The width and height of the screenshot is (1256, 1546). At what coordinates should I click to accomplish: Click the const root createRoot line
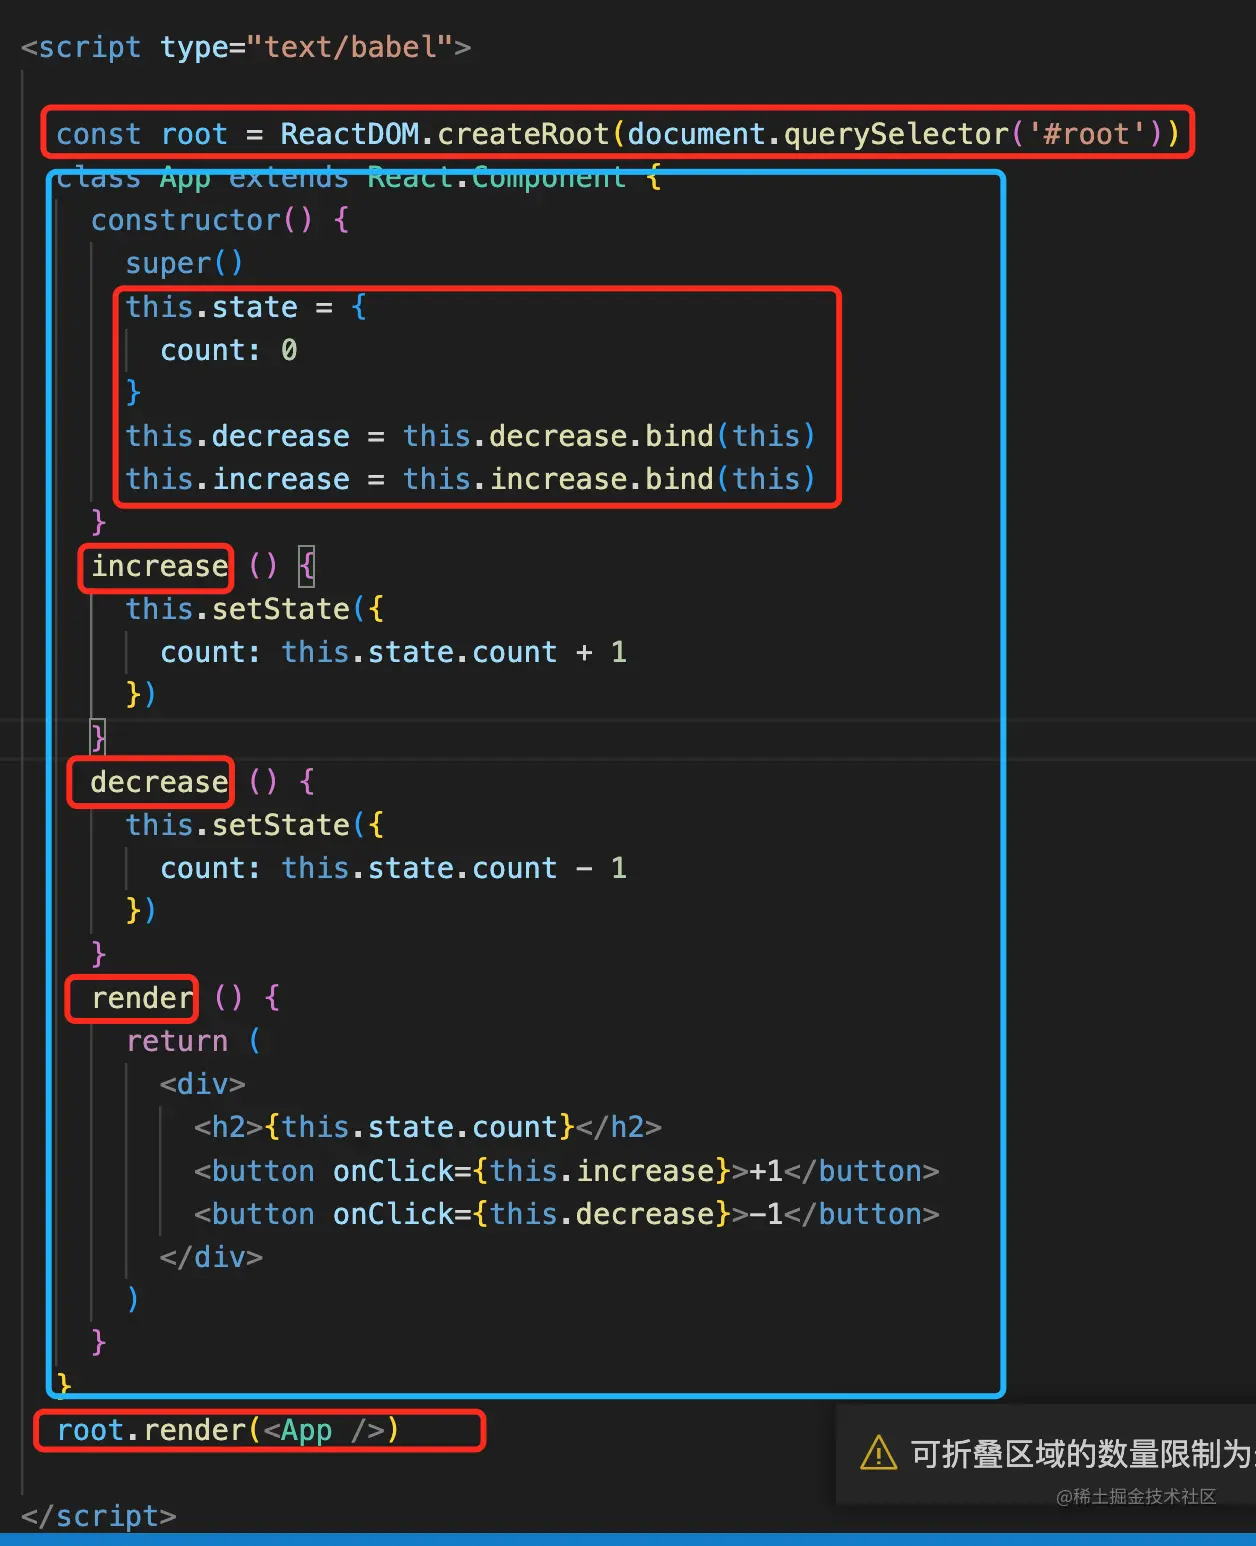click(x=618, y=133)
